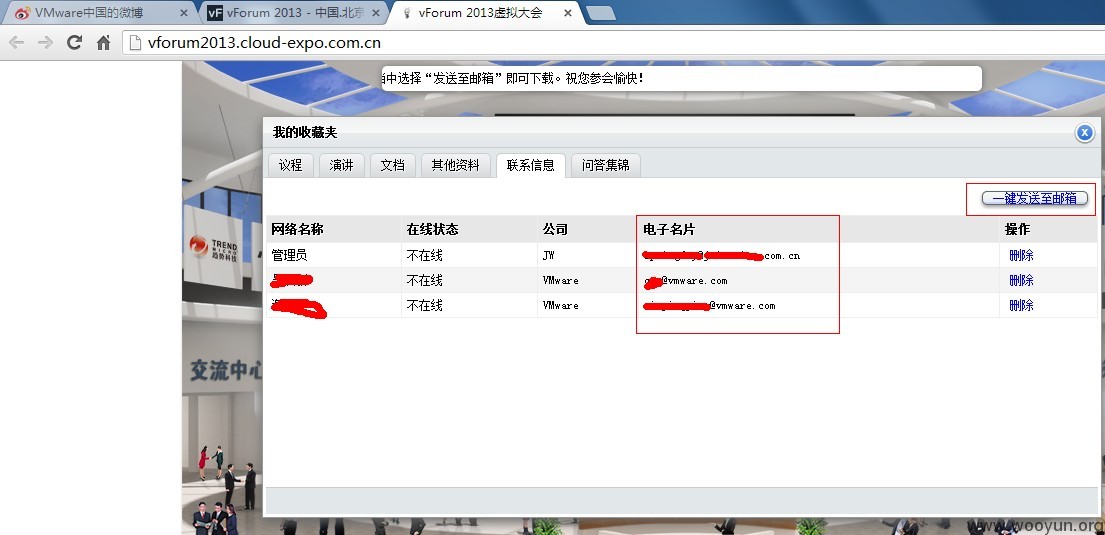Reload the page with refresh icon
The height and width of the screenshot is (535, 1105).
coord(74,43)
